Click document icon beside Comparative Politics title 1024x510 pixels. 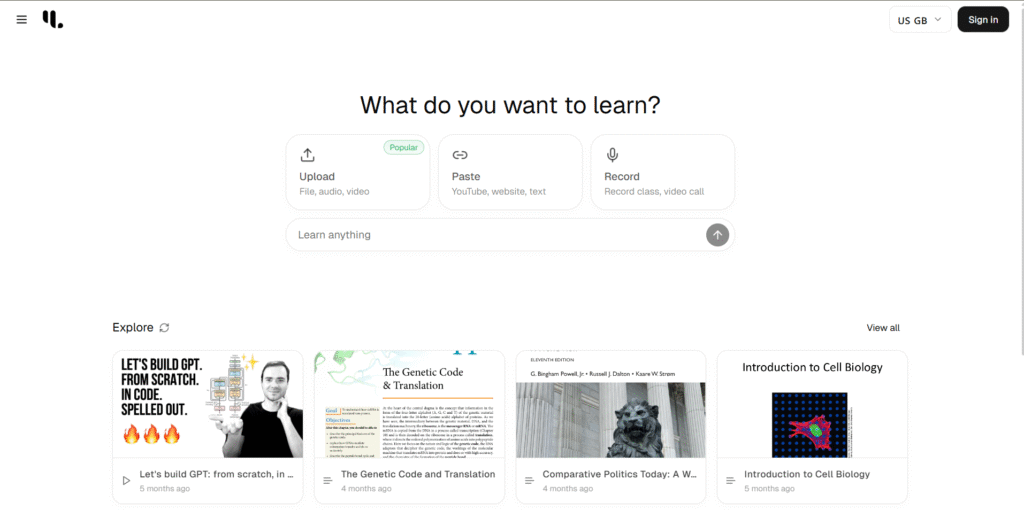click(x=530, y=481)
